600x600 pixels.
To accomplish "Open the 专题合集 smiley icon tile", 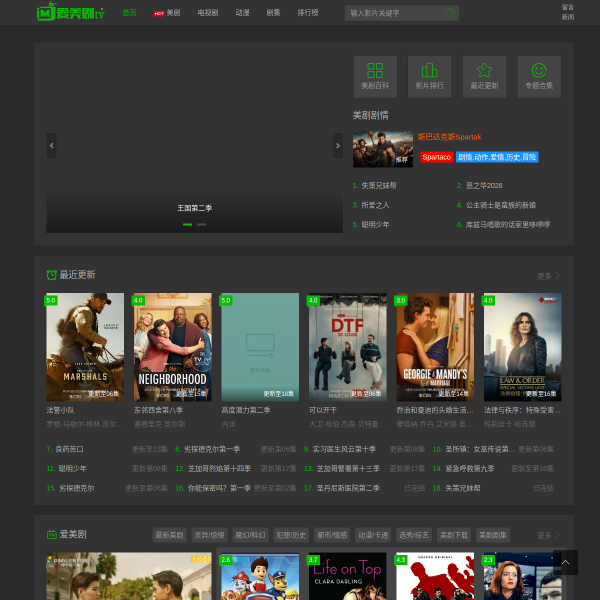I will pyautogui.click(x=539, y=77).
